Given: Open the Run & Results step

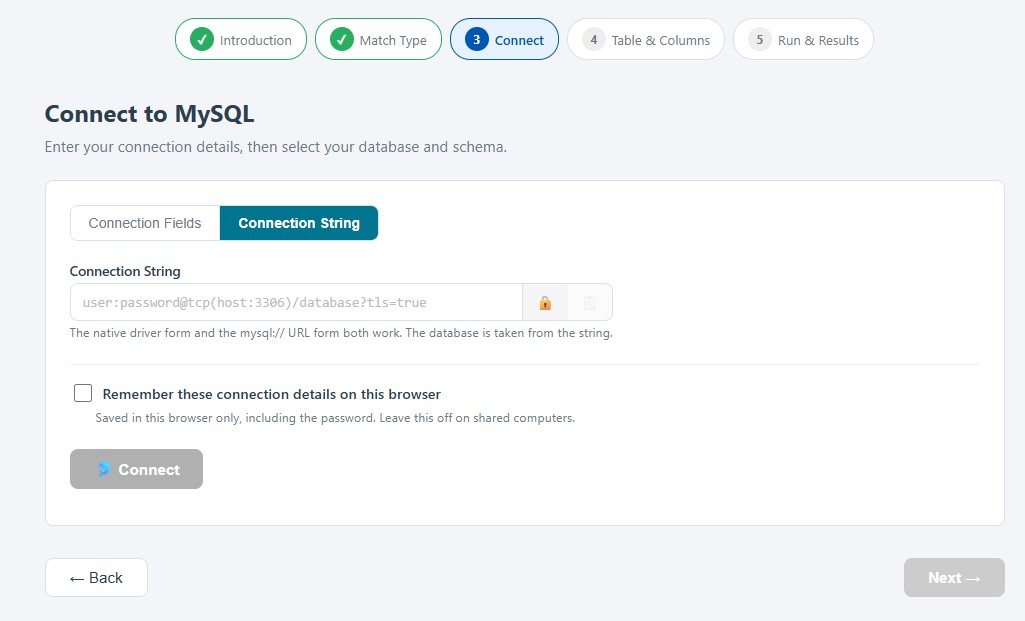Looking at the screenshot, I should click(x=803, y=39).
